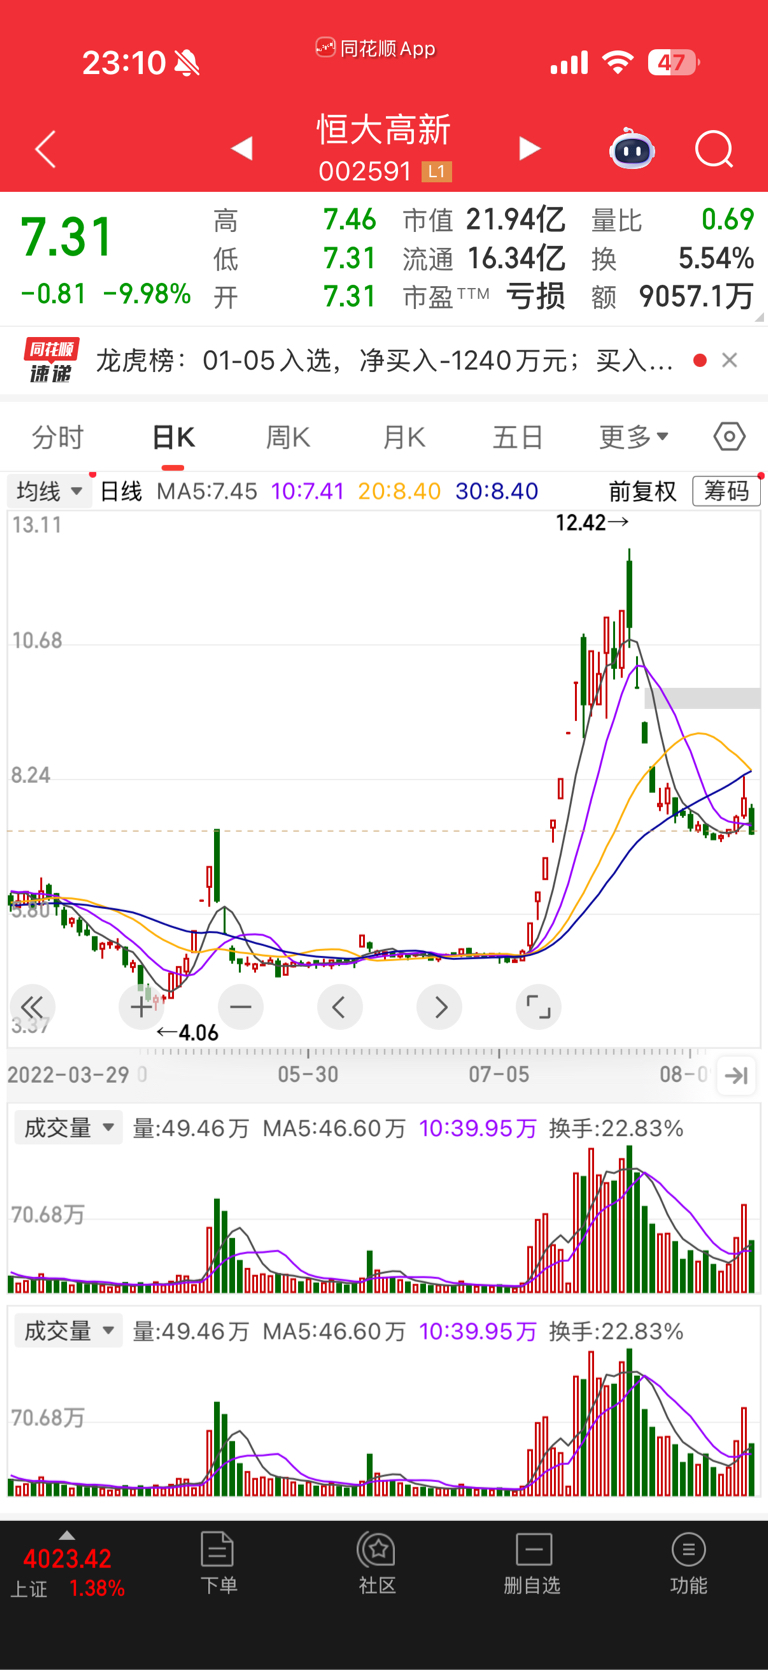The image size is (768, 1670).
Task: Switch to 五日 tab
Action: click(x=518, y=438)
